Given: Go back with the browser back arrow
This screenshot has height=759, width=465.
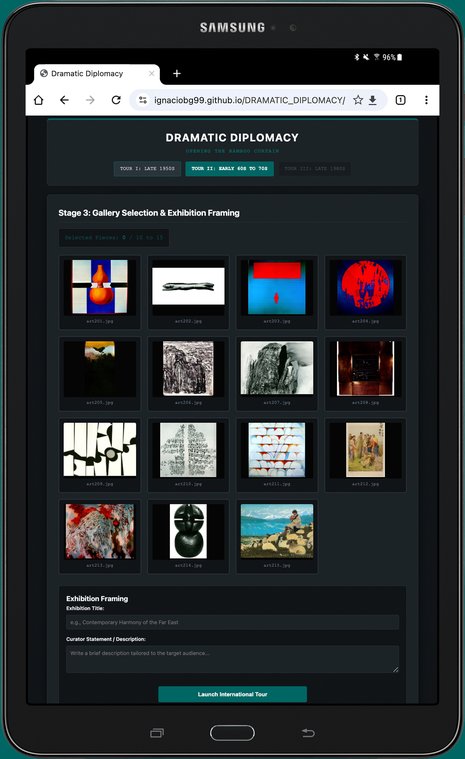Looking at the screenshot, I should click(64, 100).
